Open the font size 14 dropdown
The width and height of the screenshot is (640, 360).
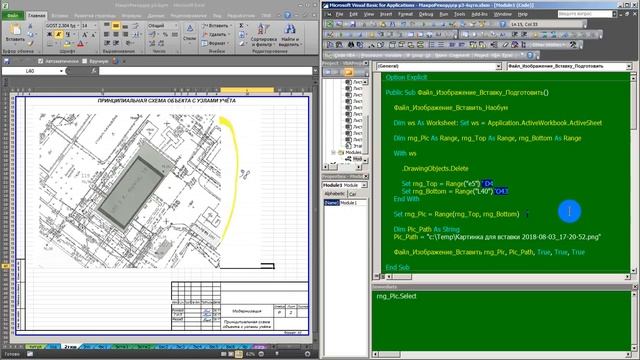pos(96,26)
